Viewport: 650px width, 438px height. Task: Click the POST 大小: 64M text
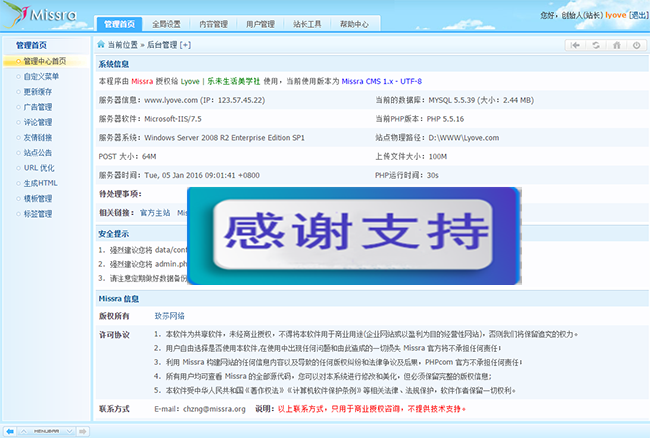pyautogui.click(x=127, y=156)
